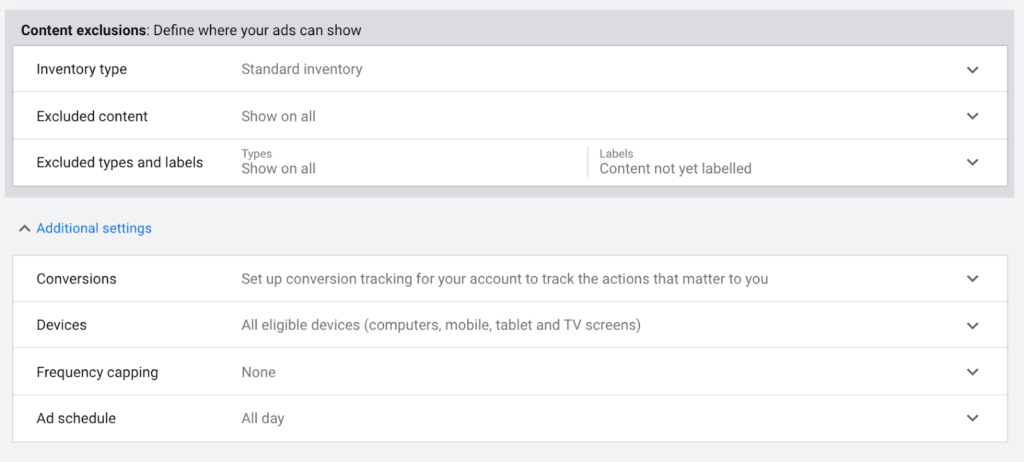Click the Frequency capping chevron arrow
The height and width of the screenshot is (462, 1024).
tap(972, 372)
